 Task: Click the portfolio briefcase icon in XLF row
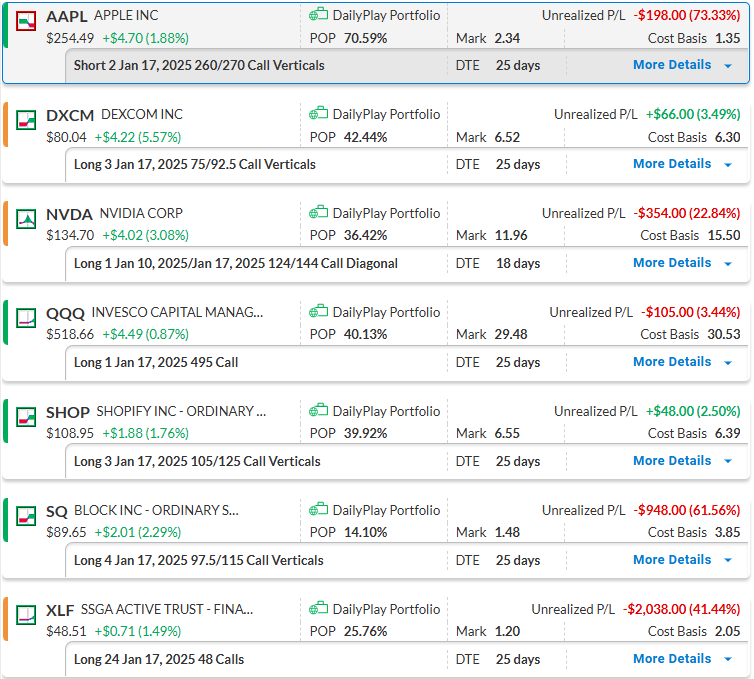point(318,608)
